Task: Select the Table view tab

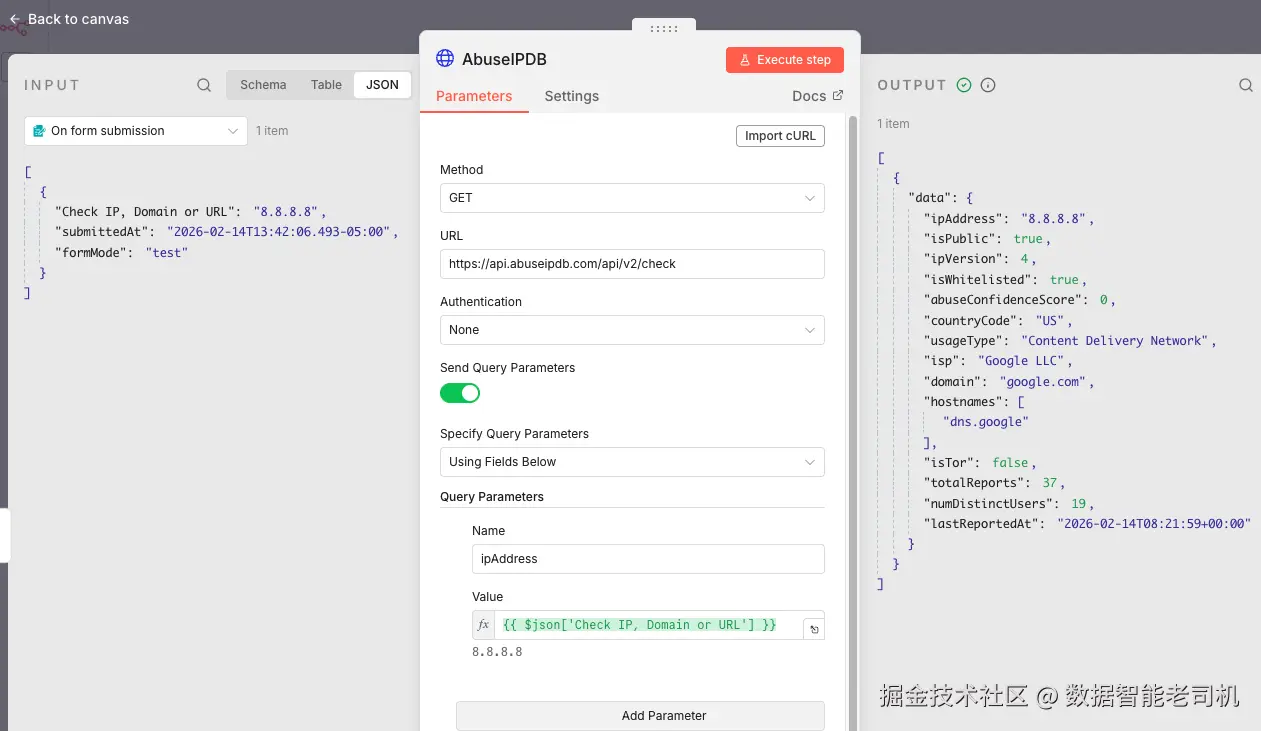Action: 326,85
